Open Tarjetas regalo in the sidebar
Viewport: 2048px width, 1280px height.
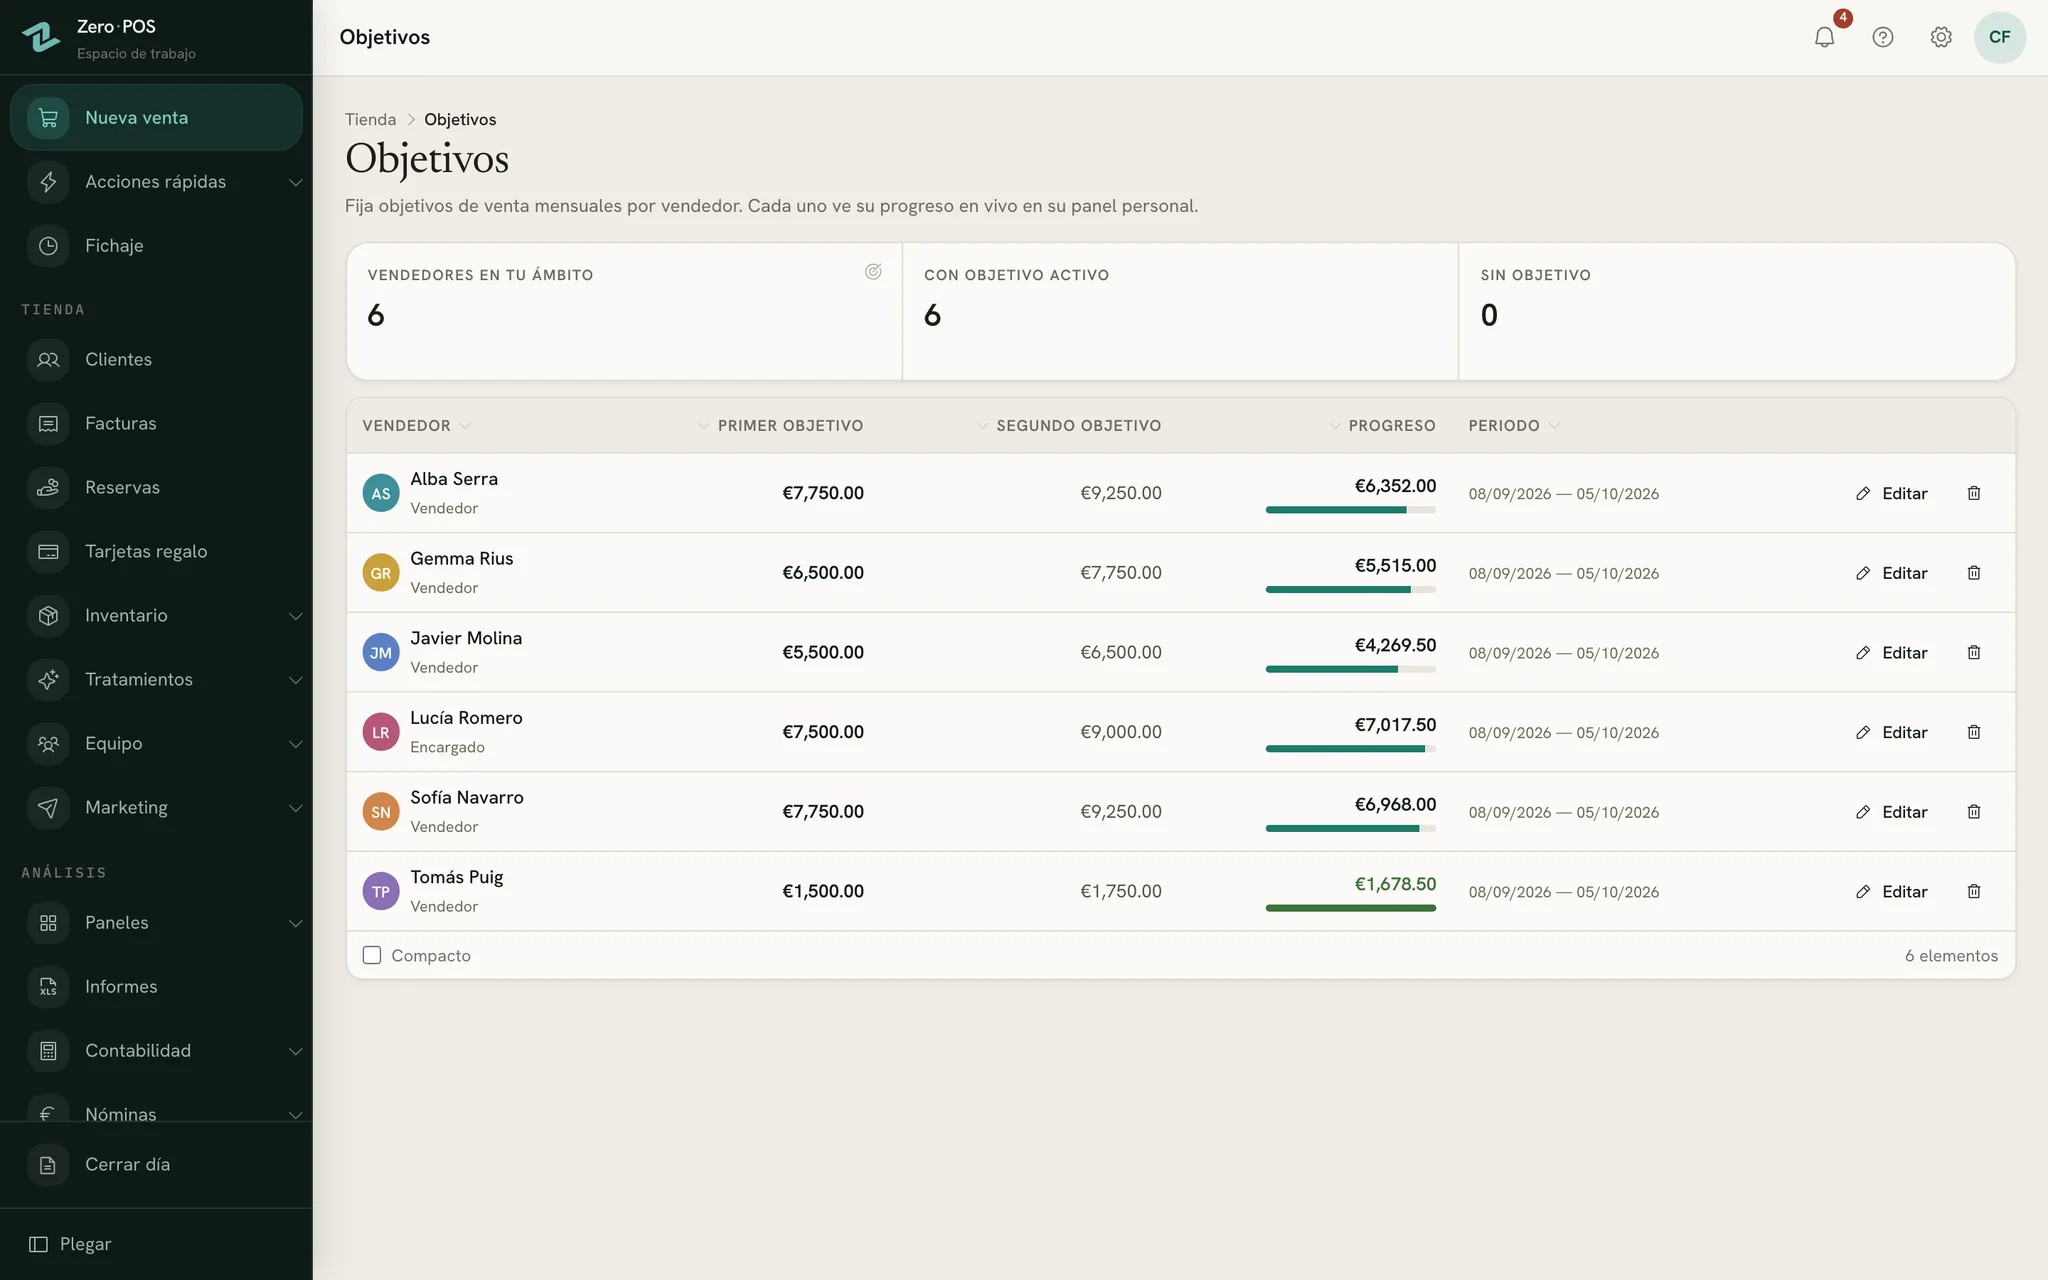coord(156,551)
